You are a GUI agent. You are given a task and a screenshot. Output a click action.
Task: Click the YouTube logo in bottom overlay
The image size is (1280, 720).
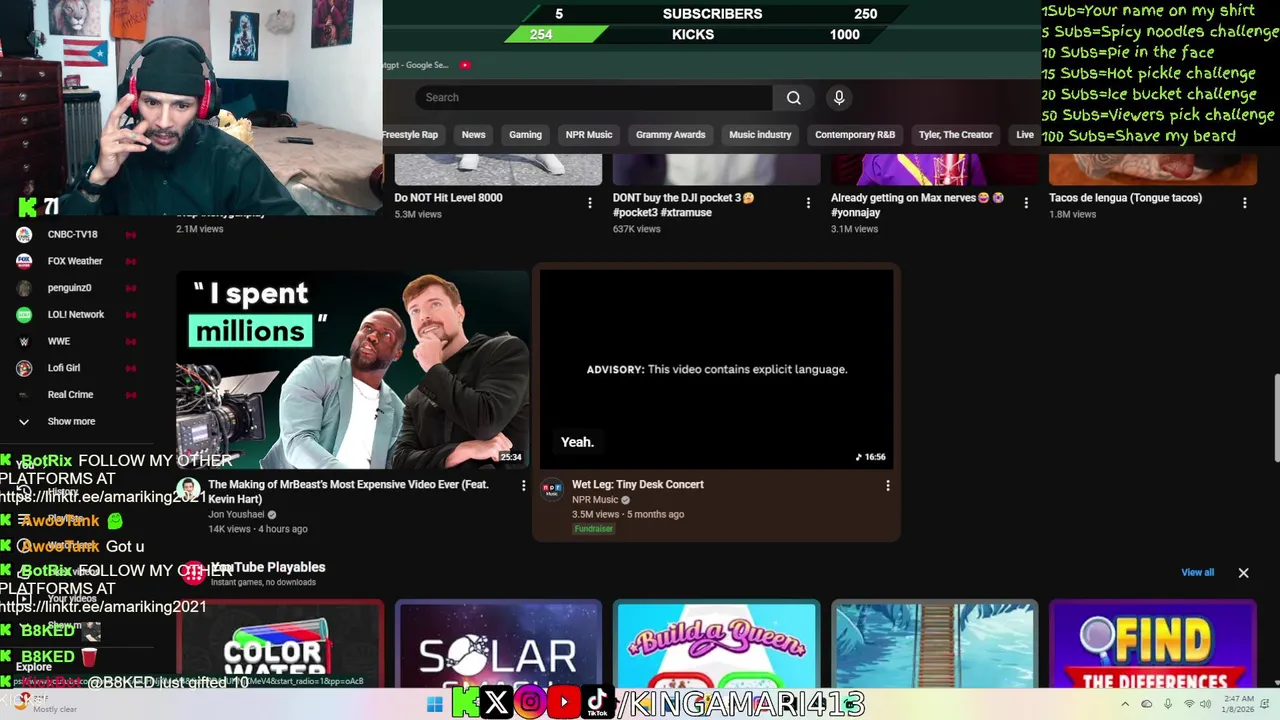(564, 703)
